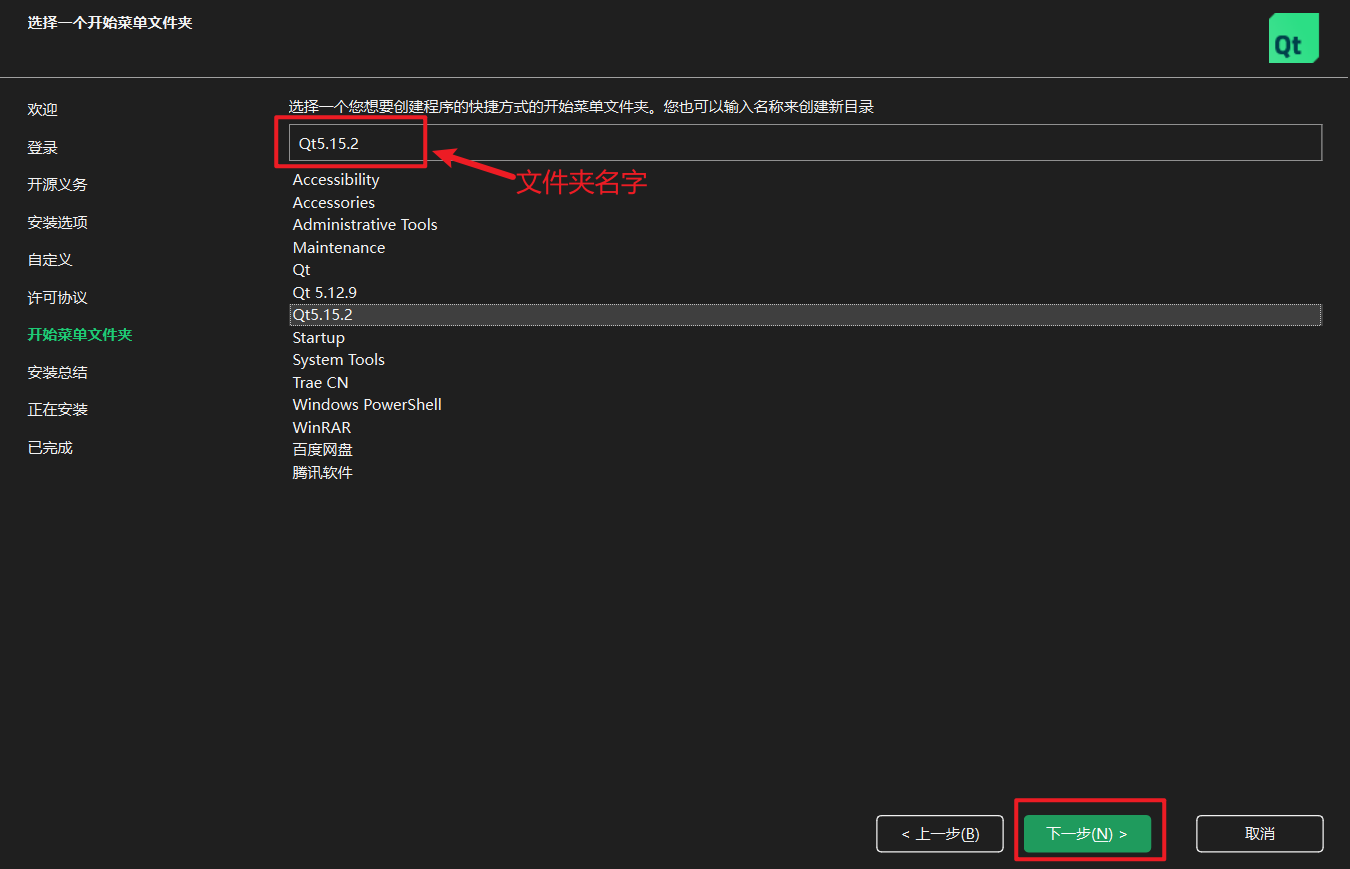Click the 正在安装 sidebar step

point(58,410)
